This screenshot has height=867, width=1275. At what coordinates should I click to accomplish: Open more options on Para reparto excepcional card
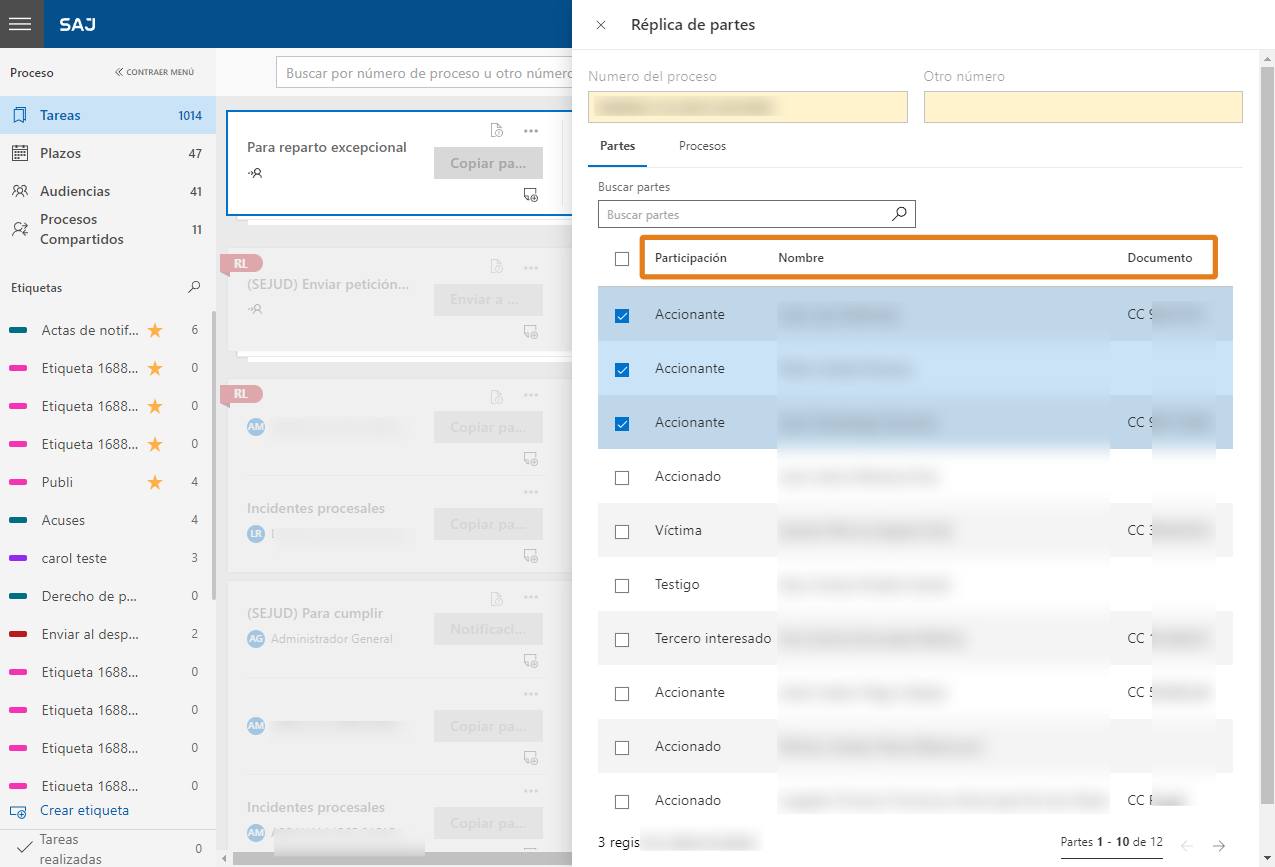point(531,130)
